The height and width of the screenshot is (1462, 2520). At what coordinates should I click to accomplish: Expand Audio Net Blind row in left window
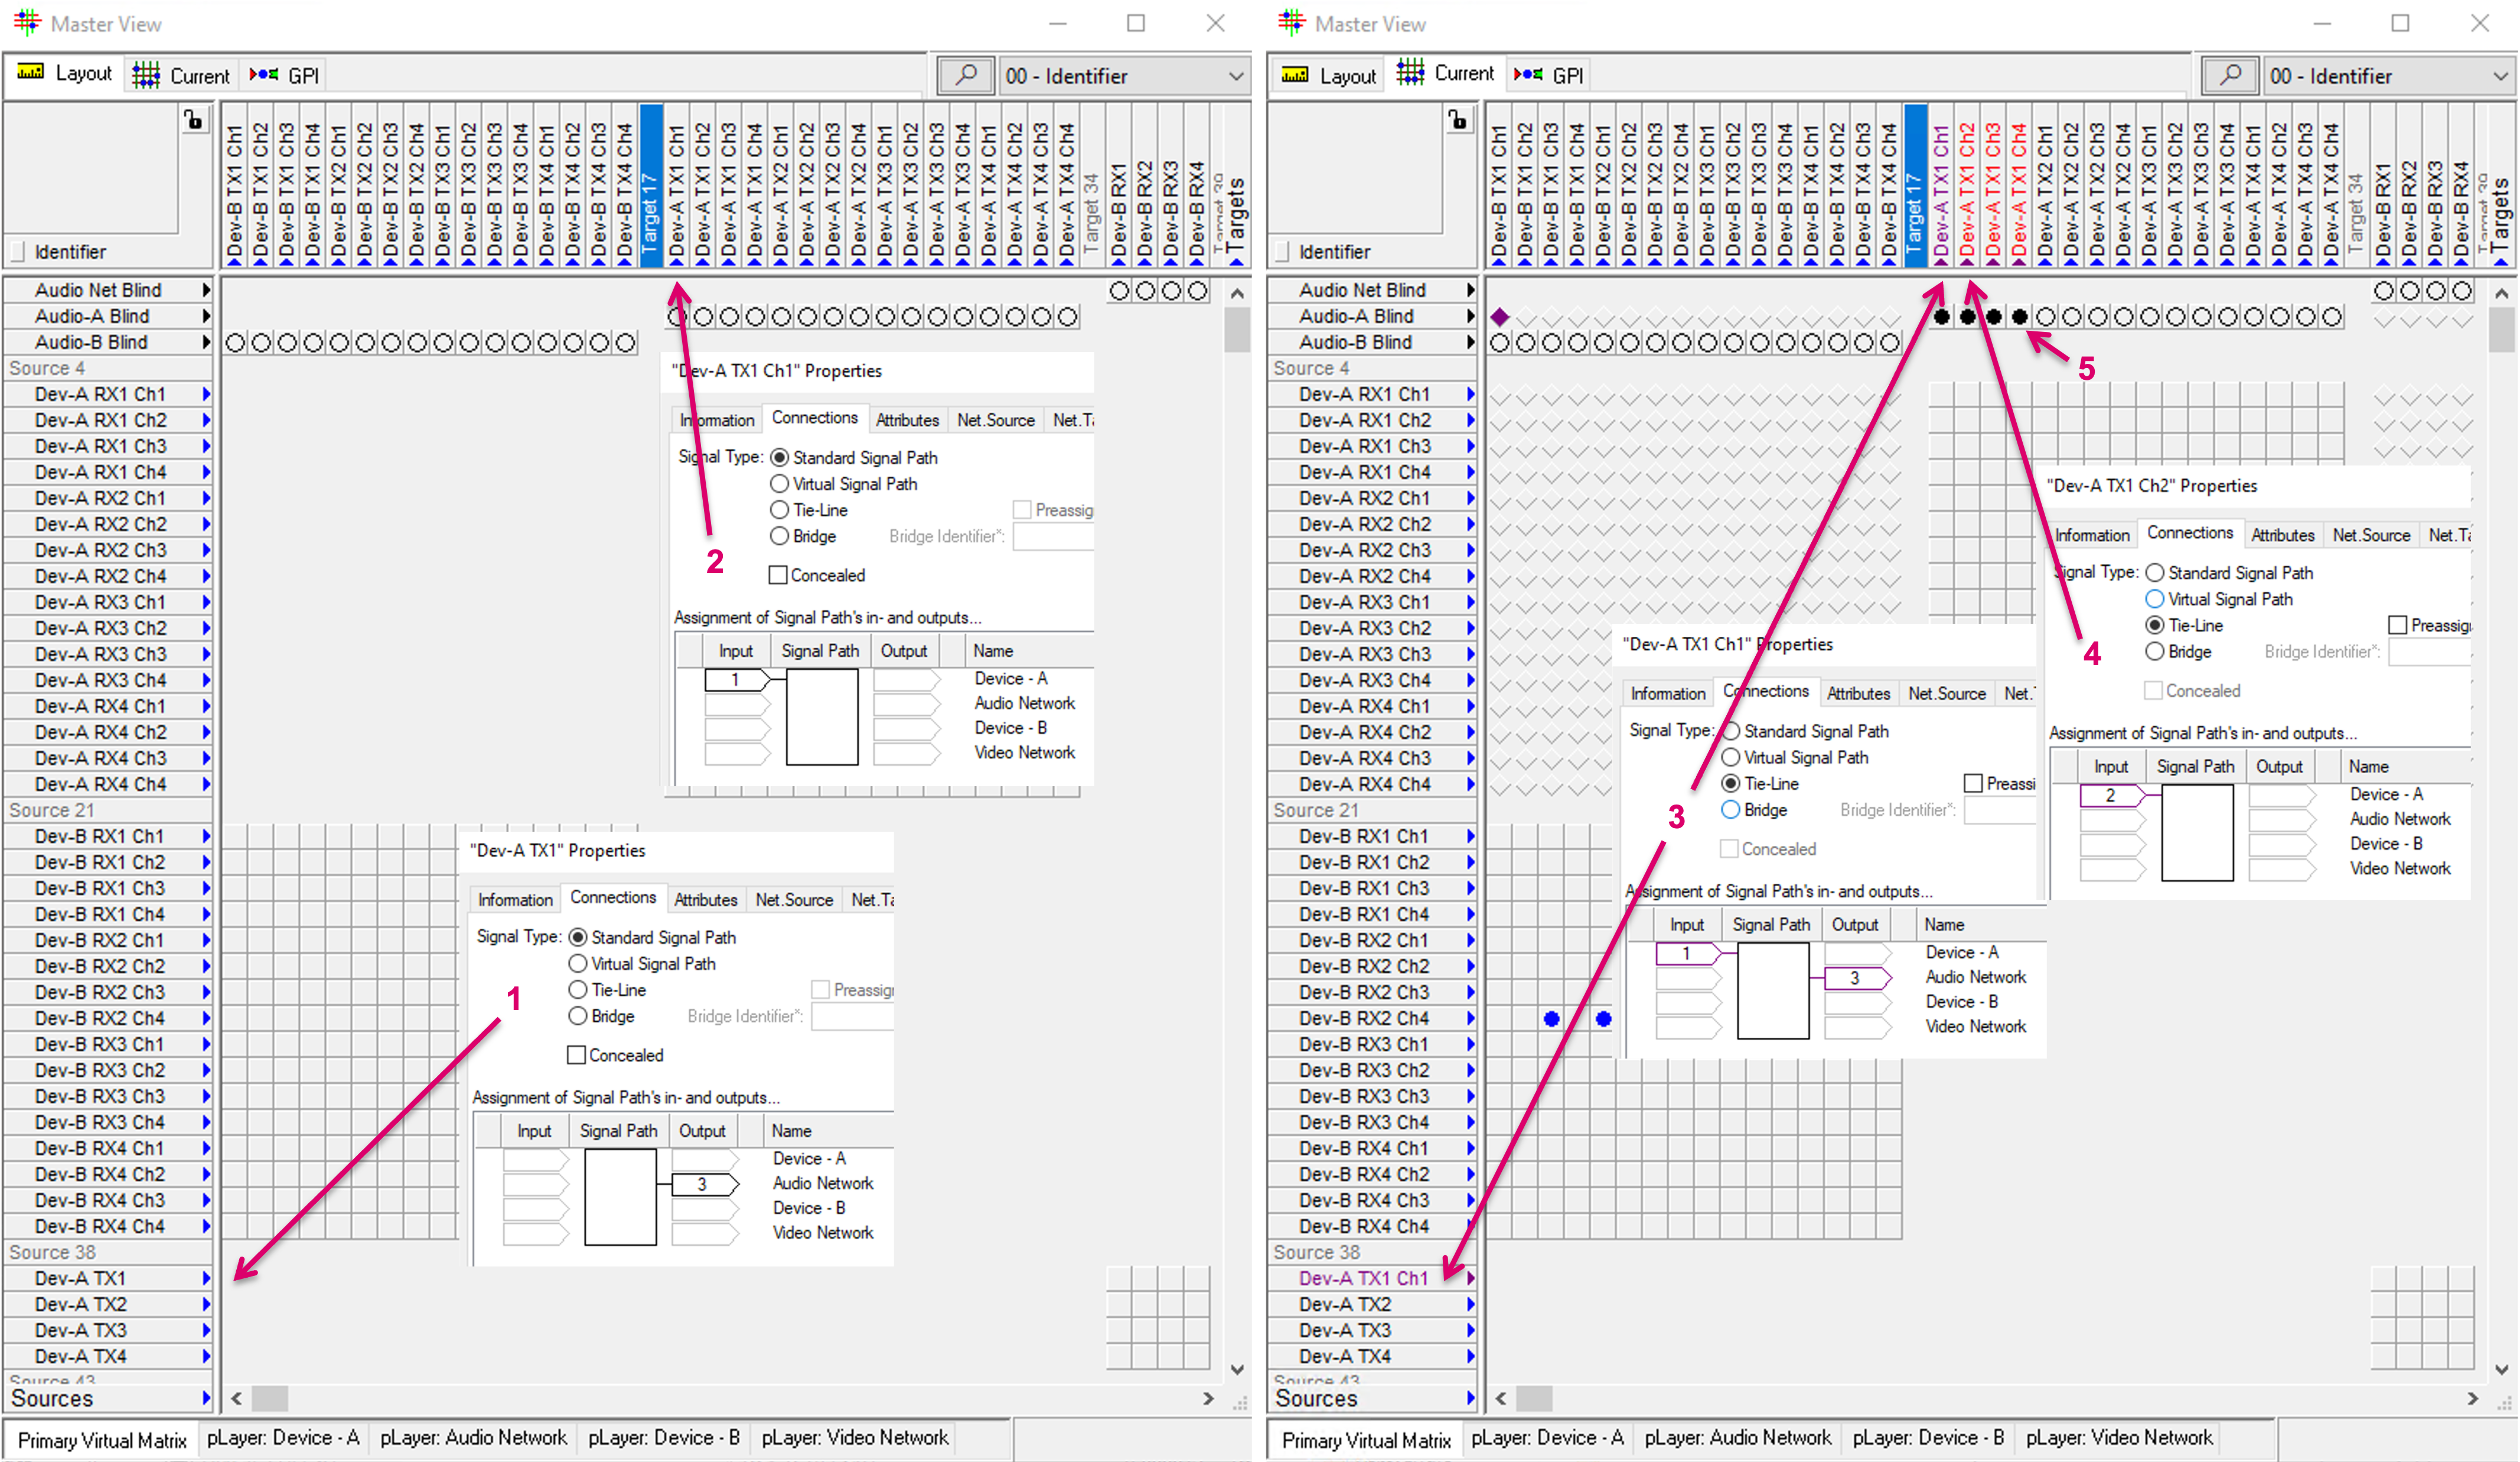click(x=206, y=290)
